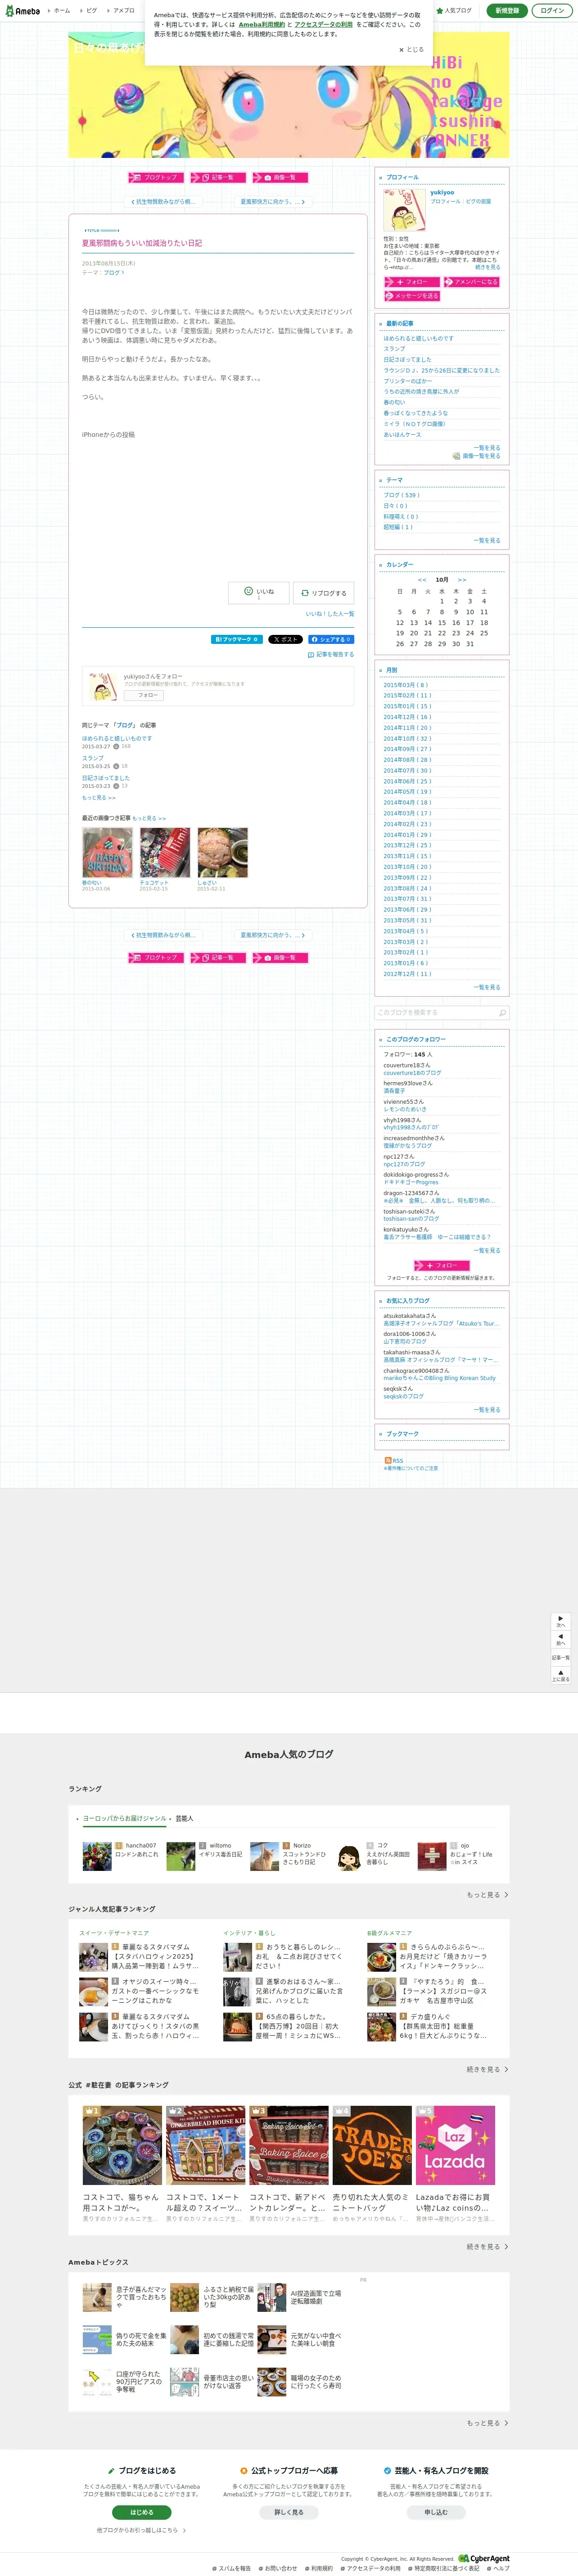
Task: Click the magnifier icon in the blog search box
Action: click(x=502, y=1012)
